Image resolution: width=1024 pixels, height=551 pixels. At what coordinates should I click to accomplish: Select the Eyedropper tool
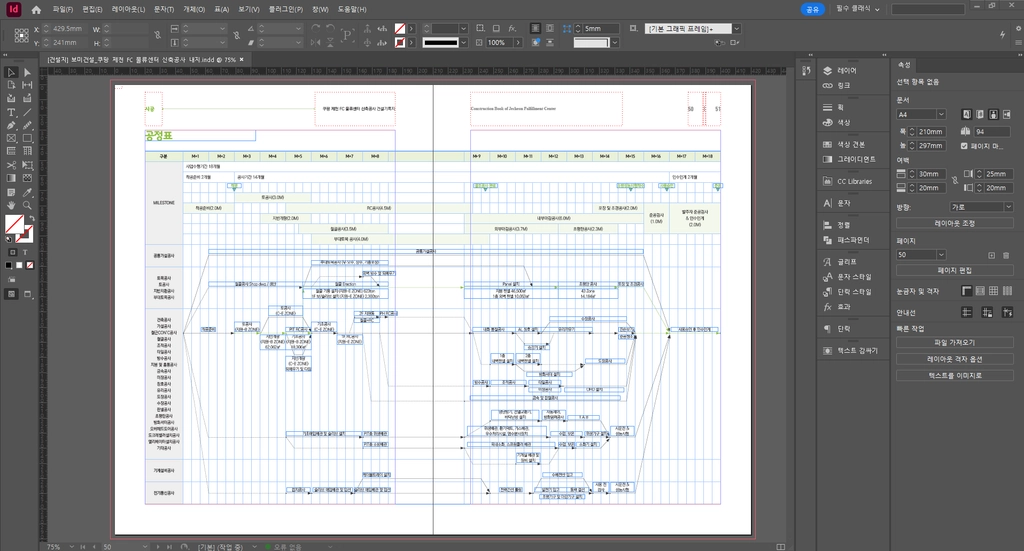pyautogui.click(x=27, y=193)
